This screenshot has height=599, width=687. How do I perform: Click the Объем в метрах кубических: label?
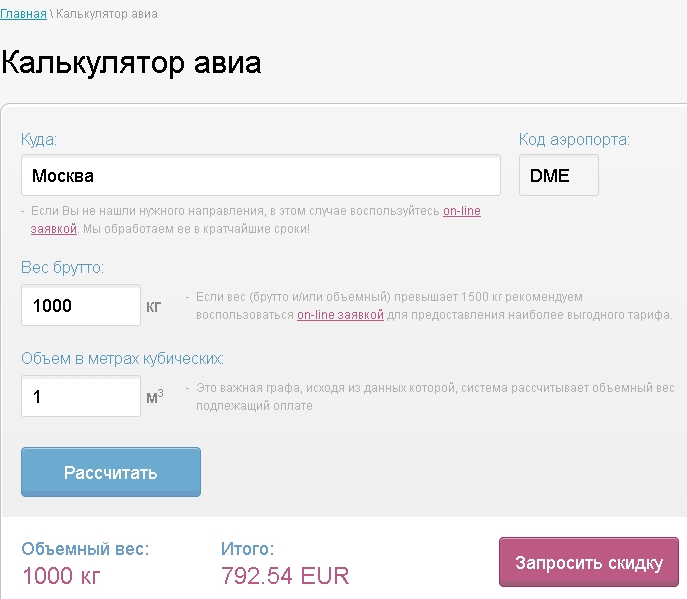point(122,358)
